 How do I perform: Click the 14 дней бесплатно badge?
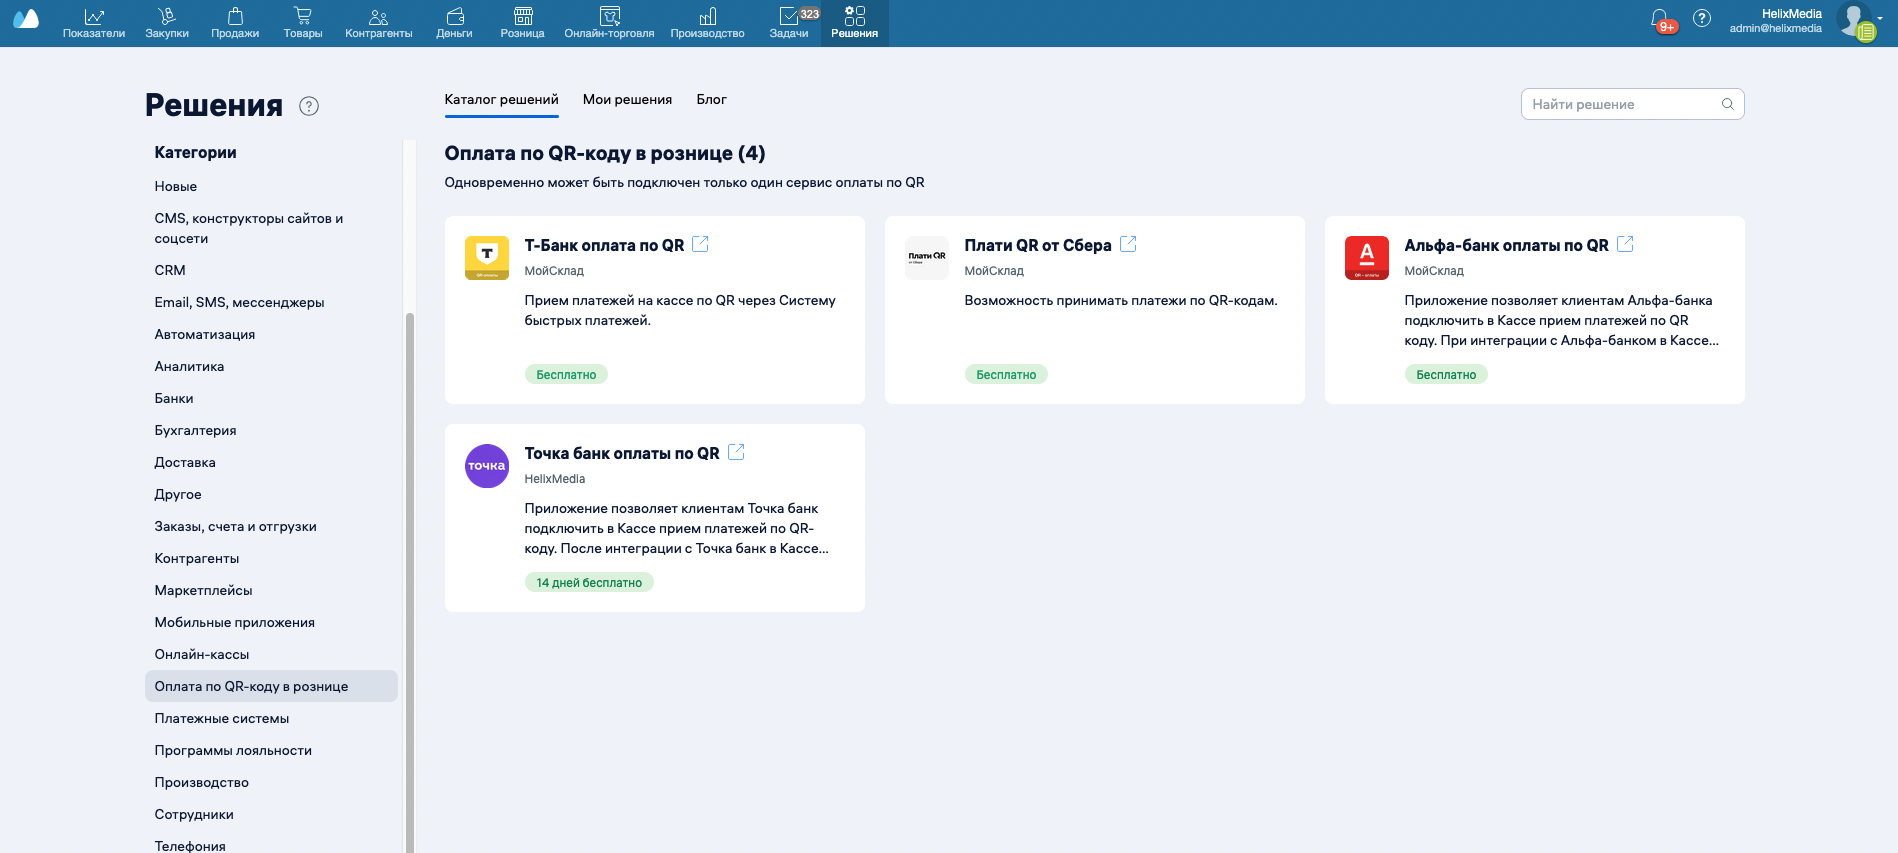click(589, 582)
